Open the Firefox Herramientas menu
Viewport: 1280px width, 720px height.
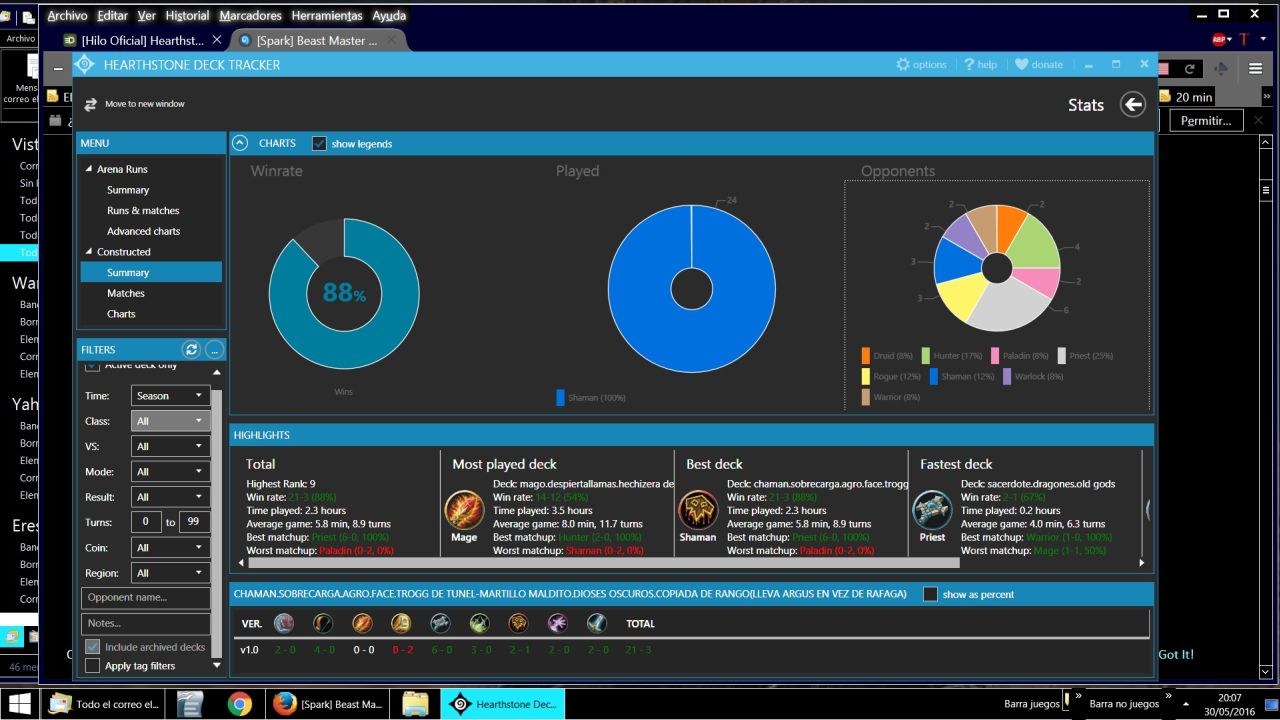tap(327, 15)
